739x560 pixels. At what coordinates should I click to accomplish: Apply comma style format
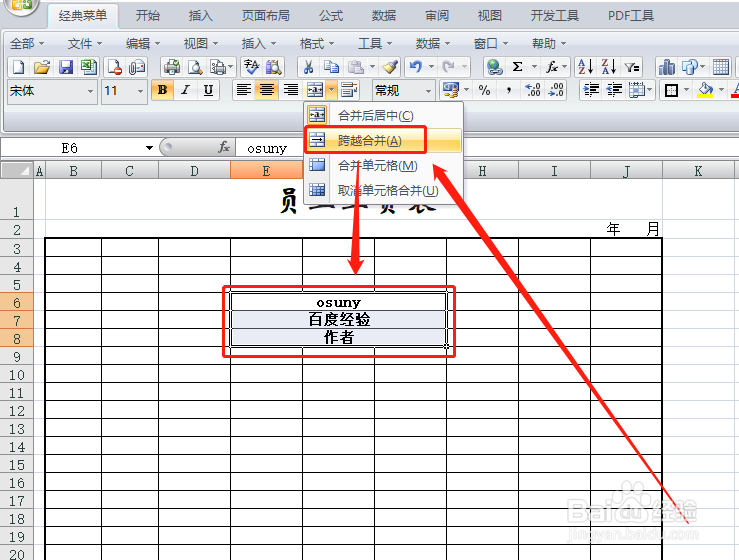tap(508, 90)
